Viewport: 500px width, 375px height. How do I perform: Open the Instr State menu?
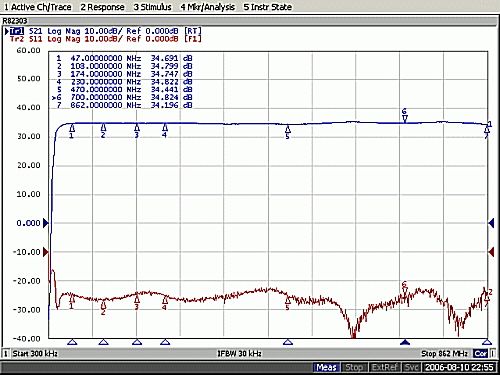[267, 7]
